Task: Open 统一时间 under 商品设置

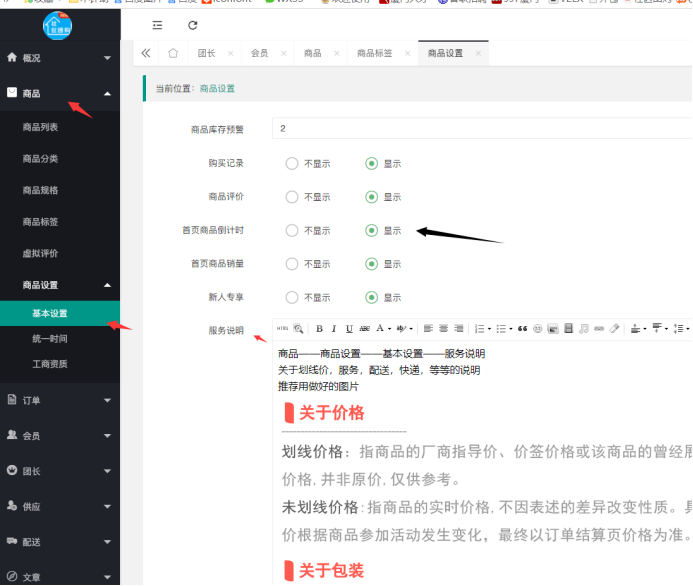Action: click(50, 339)
